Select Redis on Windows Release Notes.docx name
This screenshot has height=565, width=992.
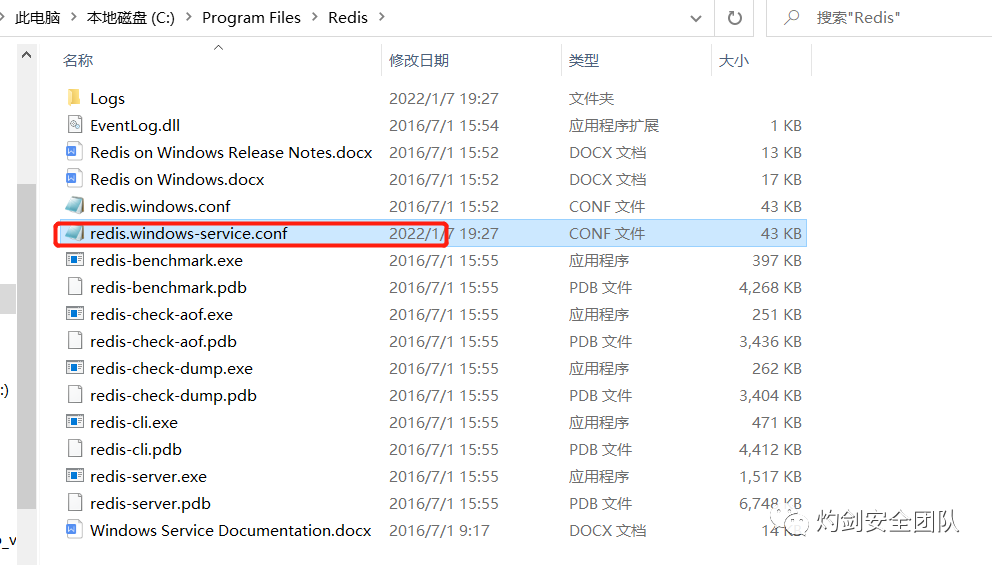(231, 152)
